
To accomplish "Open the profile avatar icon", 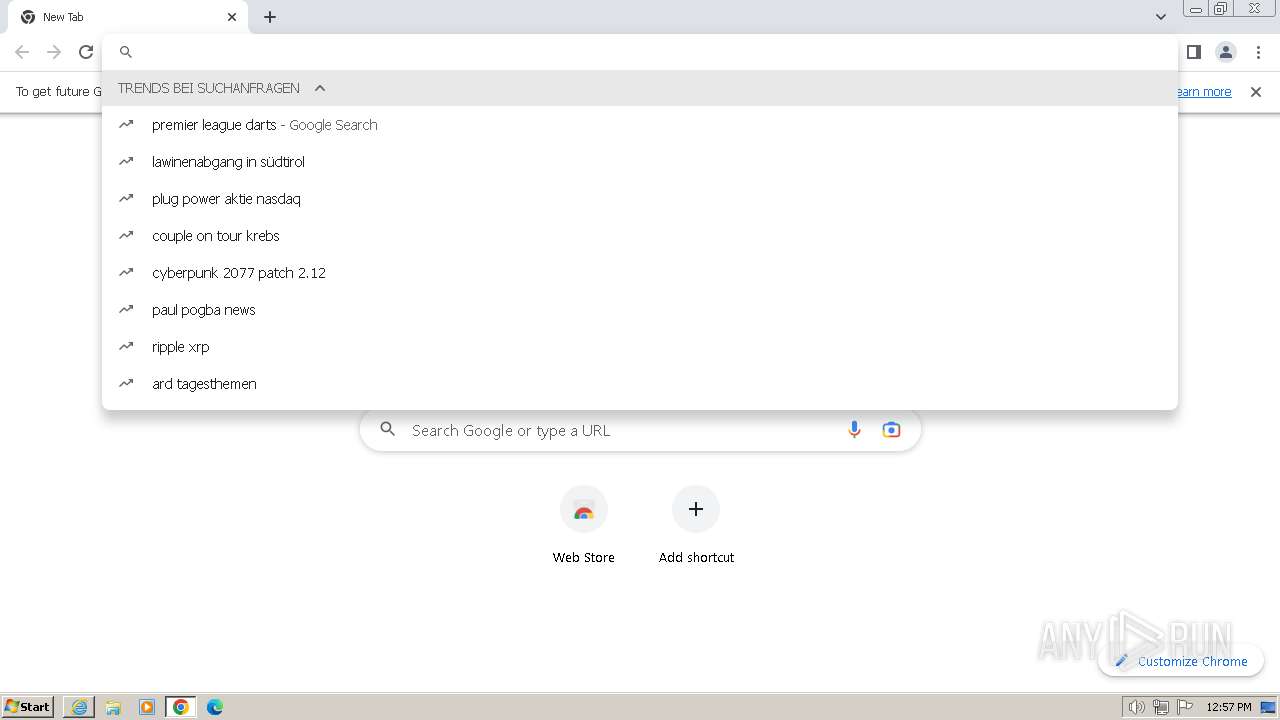I will click(1226, 52).
